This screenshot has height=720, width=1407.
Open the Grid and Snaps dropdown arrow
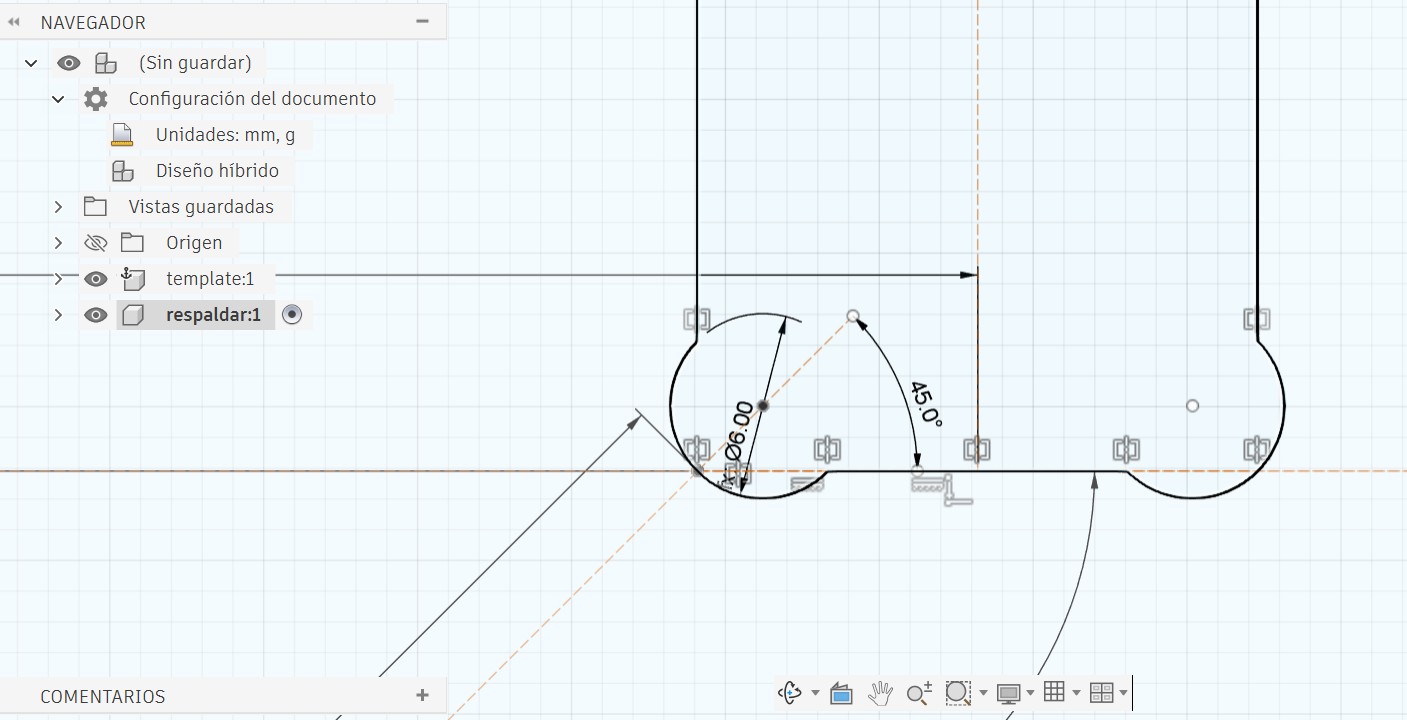pyautogui.click(x=1076, y=692)
